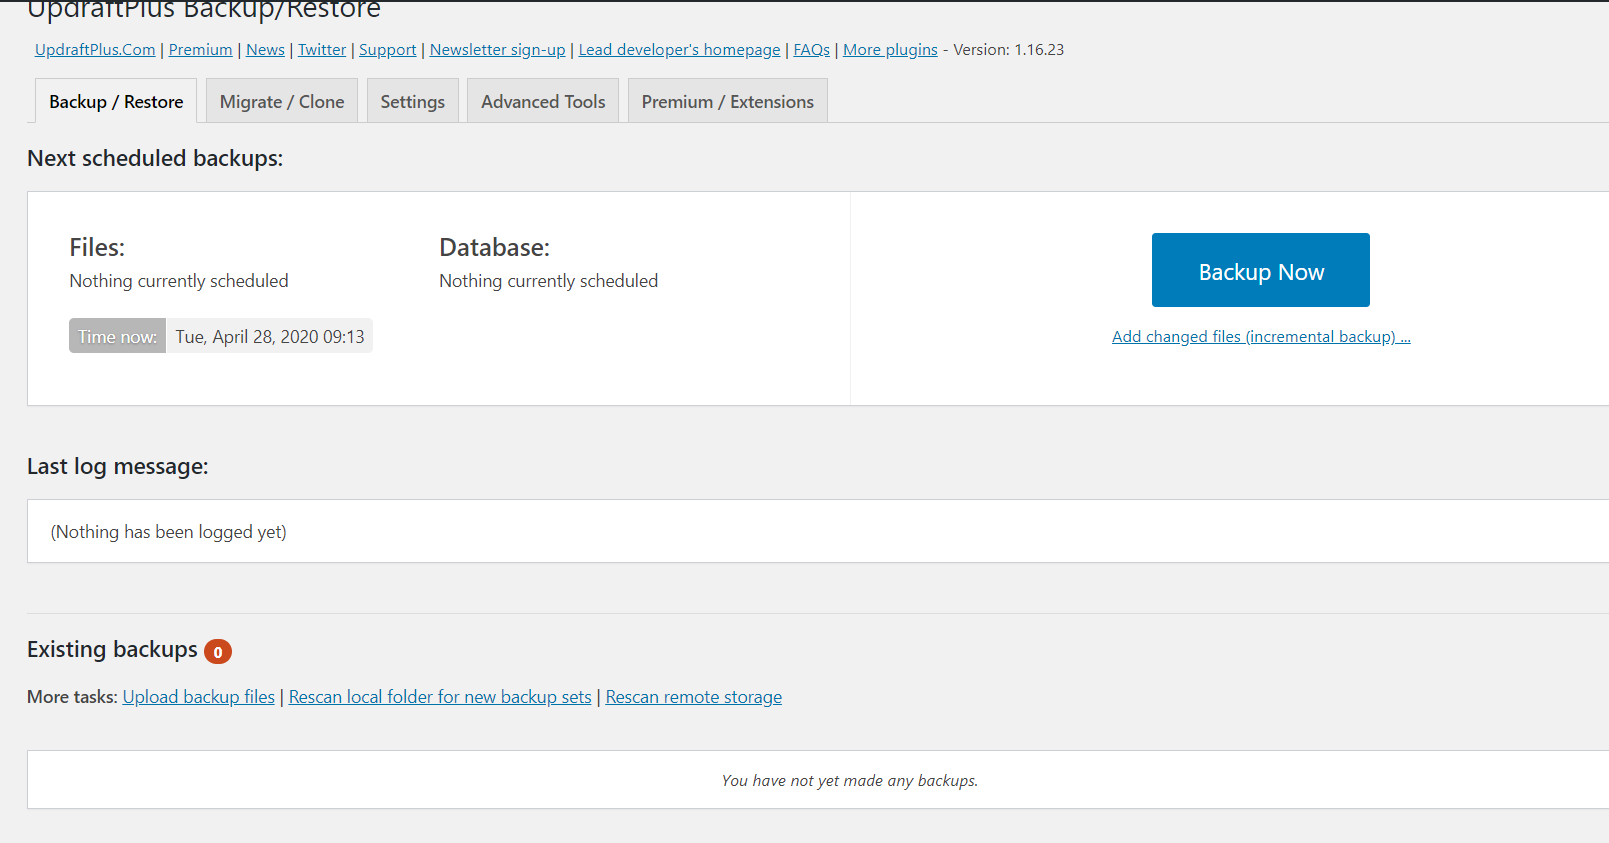The height and width of the screenshot is (843, 1609).
Task: Click the 'More tasks:' label
Action: [x=72, y=697]
